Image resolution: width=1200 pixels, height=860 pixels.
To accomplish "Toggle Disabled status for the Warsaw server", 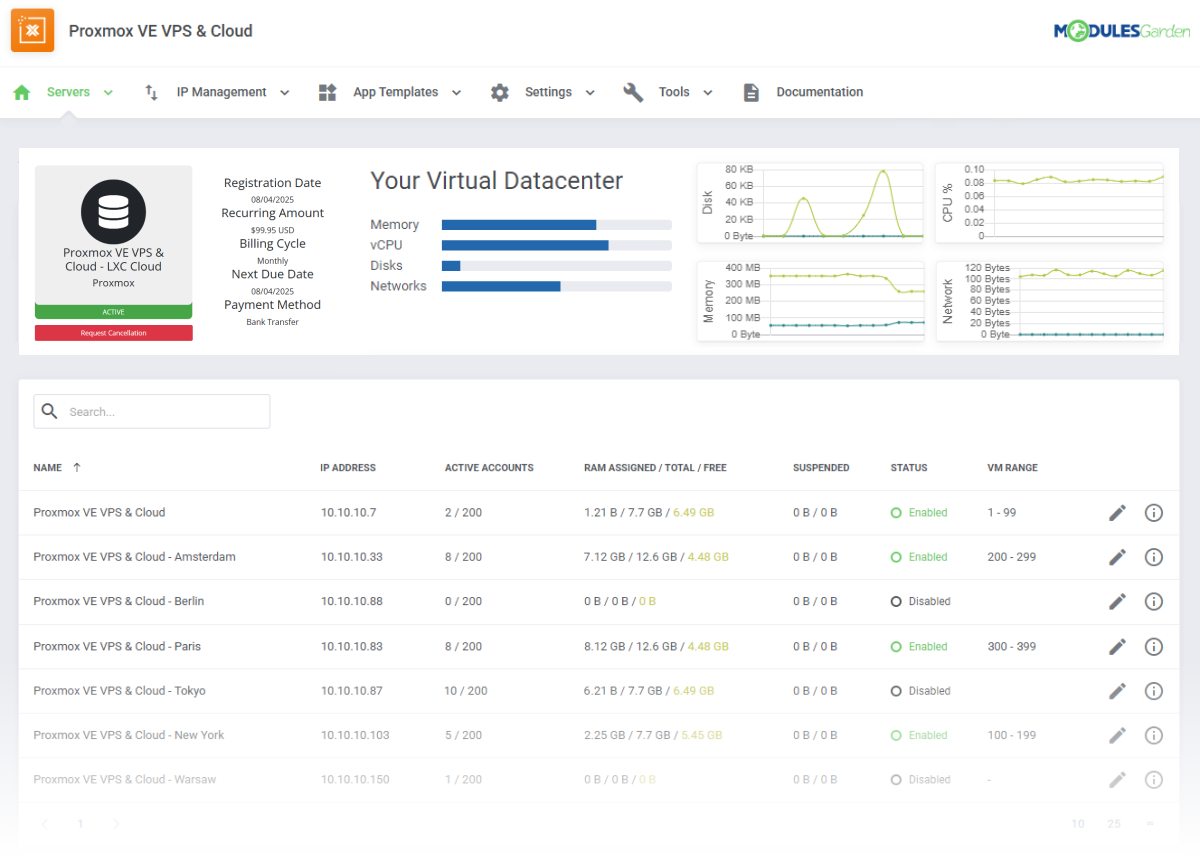I will point(921,779).
